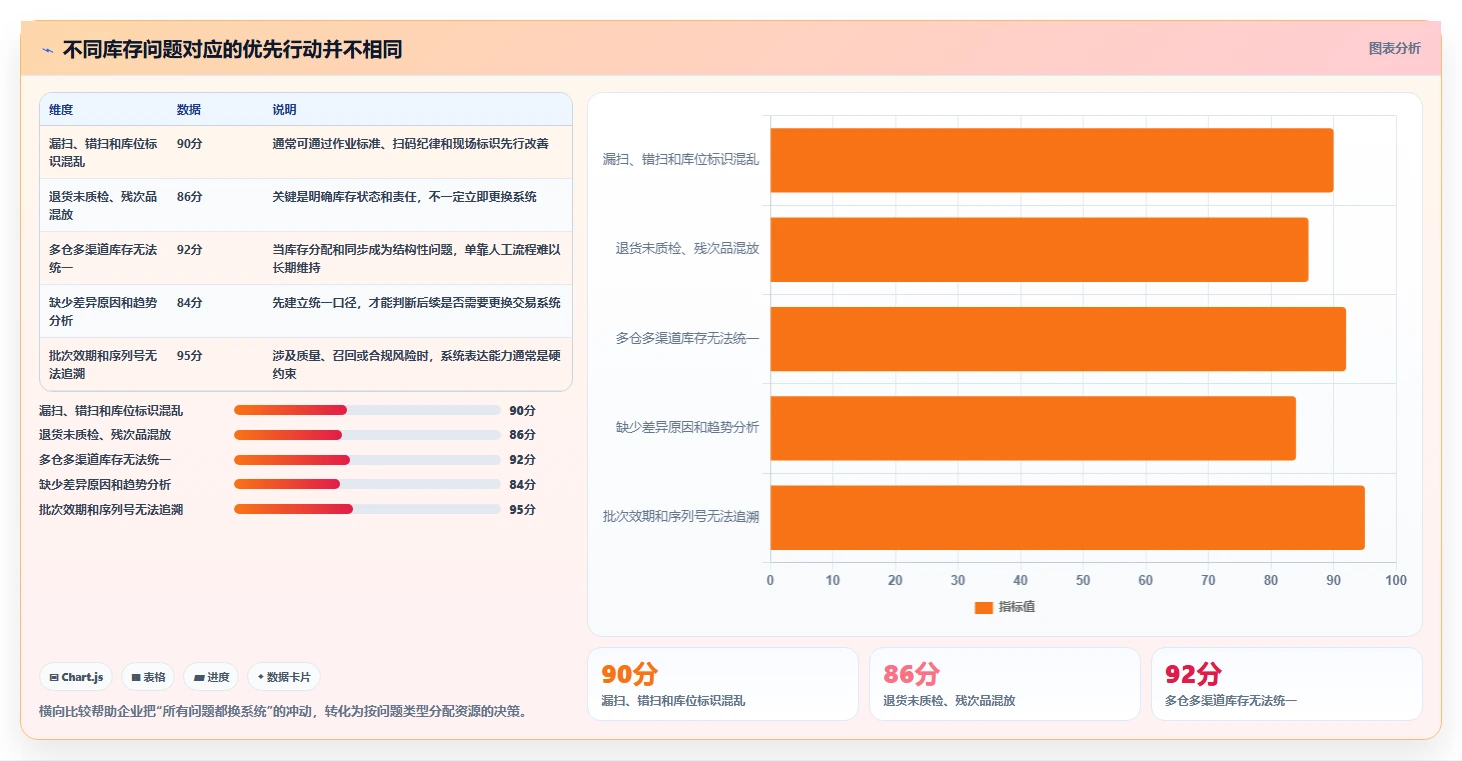Click progress list label 漏扫、错扫和库位标识混乱
The image size is (1462, 761).
coord(111,410)
